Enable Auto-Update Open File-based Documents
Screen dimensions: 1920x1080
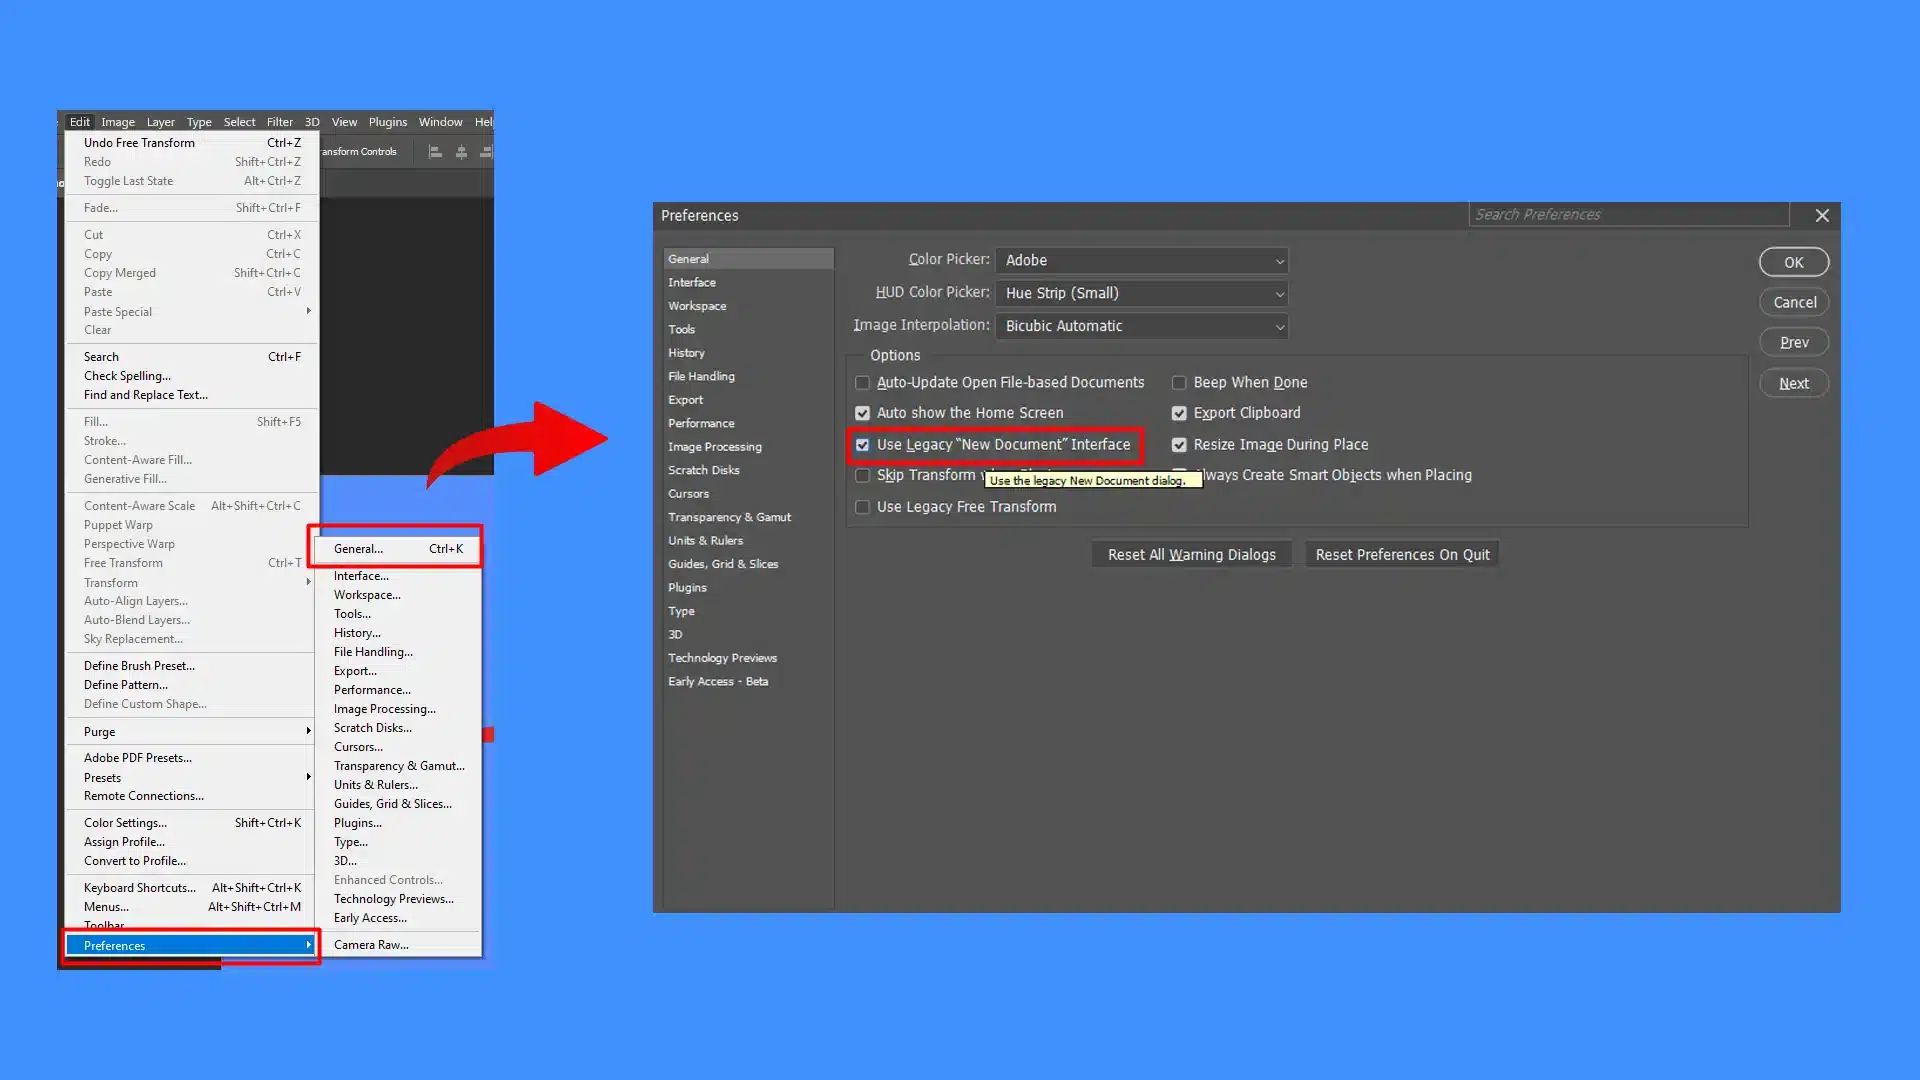coord(862,382)
